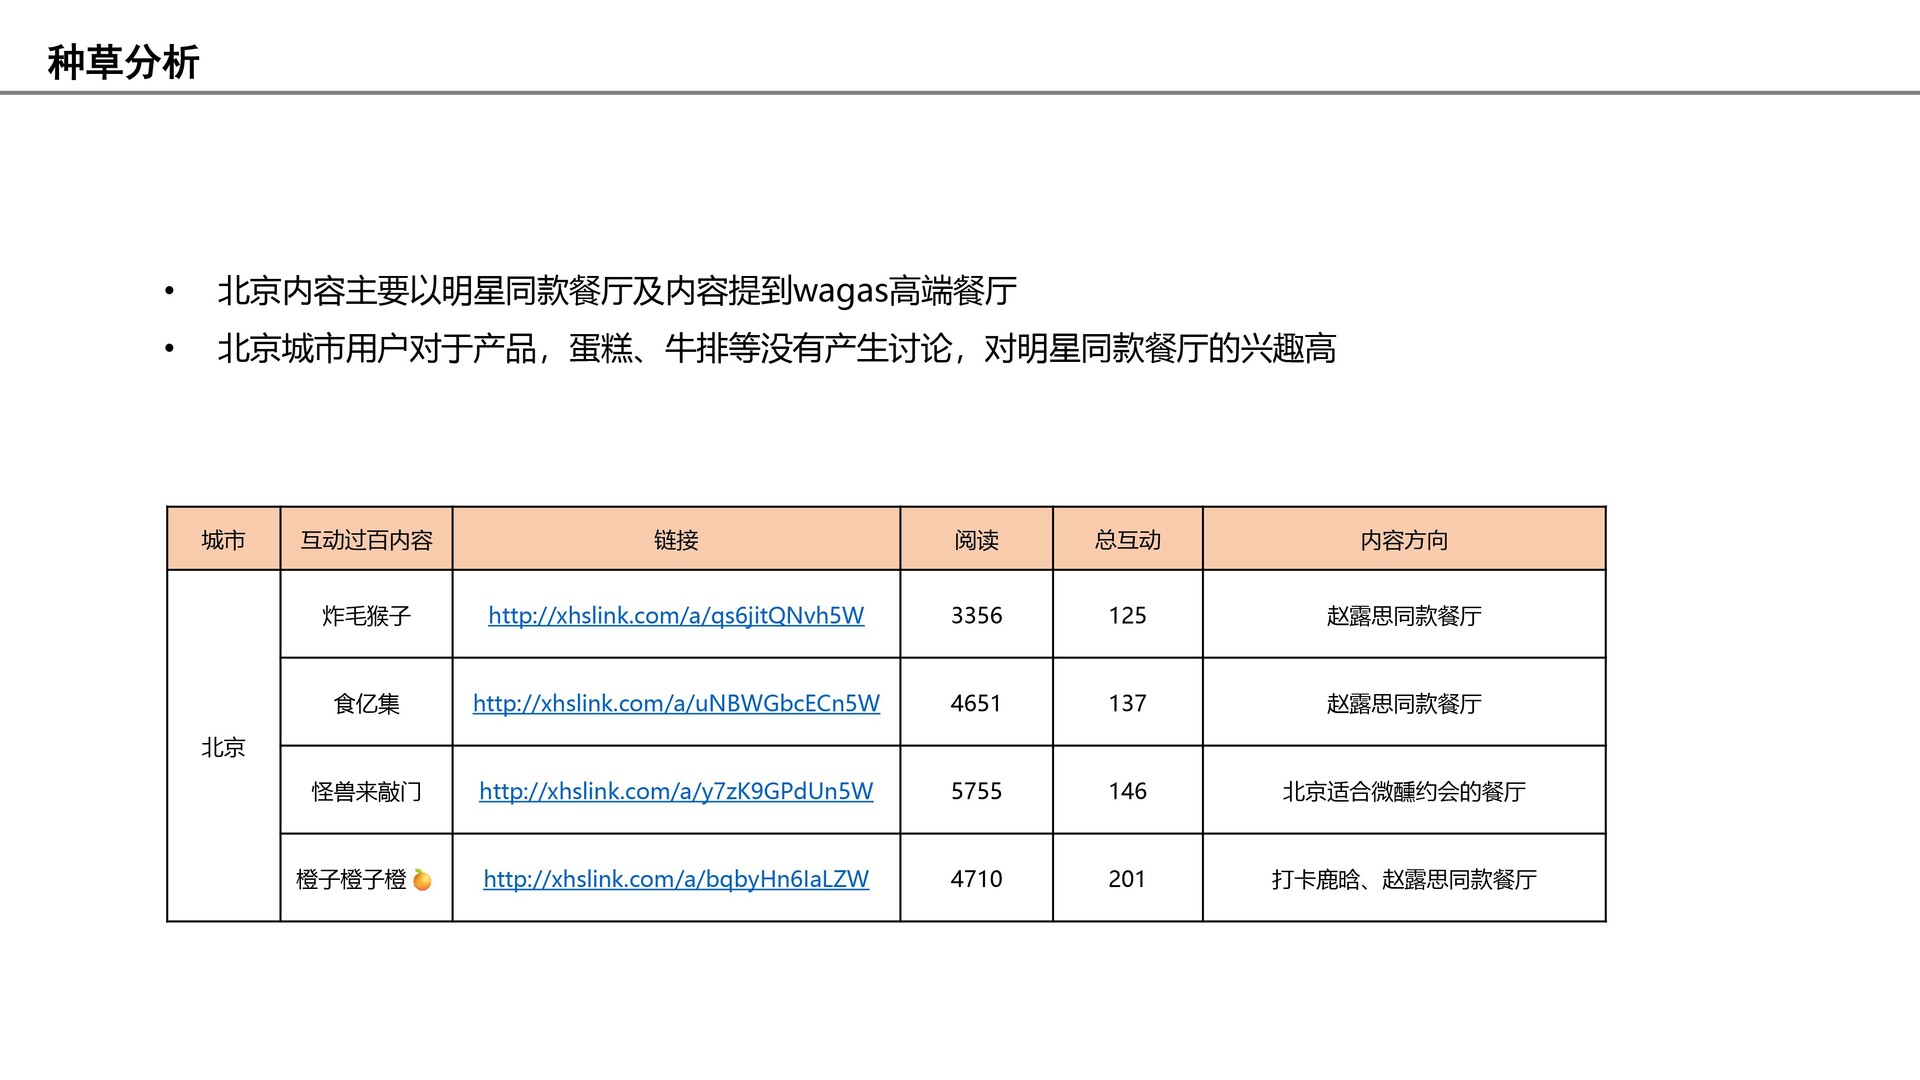Open the uNBWGbcECn5W xhslink hyperlink
This screenshot has height=1080, width=1920.
tap(676, 703)
